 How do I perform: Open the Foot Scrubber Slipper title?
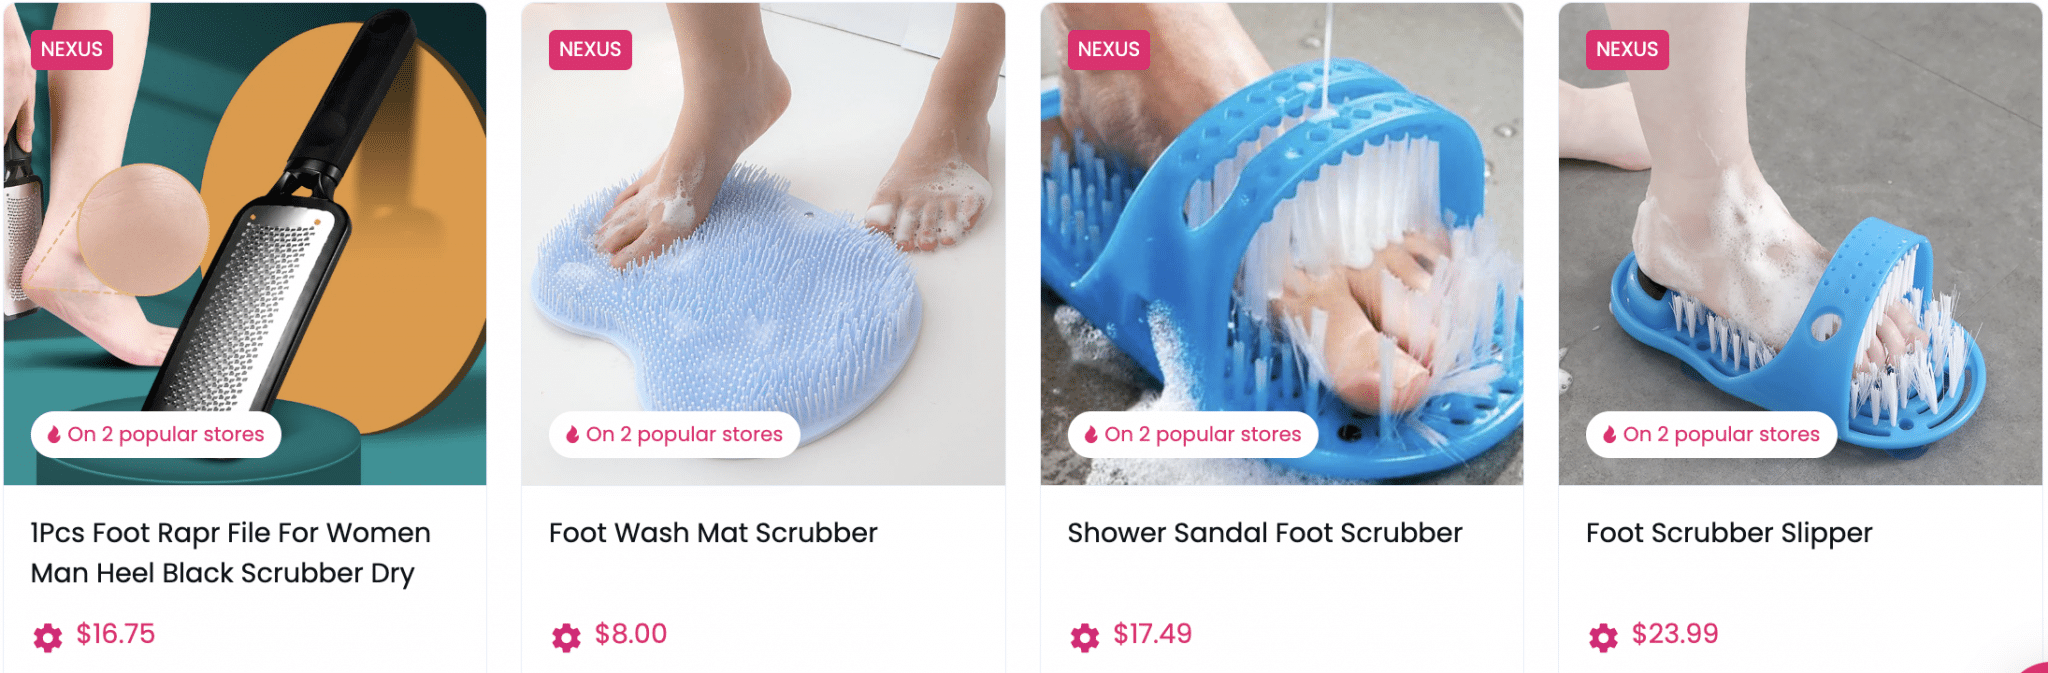(x=1729, y=533)
